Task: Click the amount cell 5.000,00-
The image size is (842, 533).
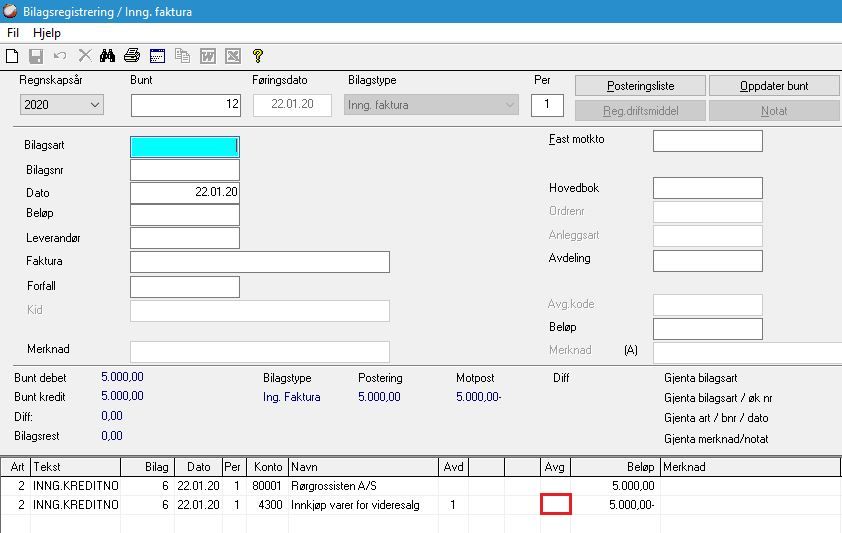Action: [615, 505]
